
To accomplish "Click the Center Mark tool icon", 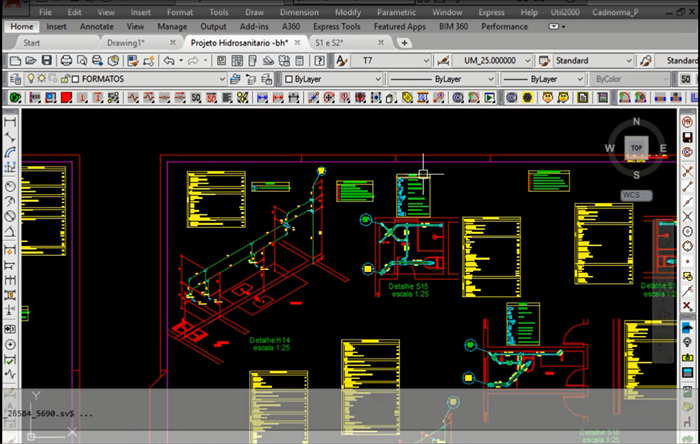I will click(x=10, y=344).
